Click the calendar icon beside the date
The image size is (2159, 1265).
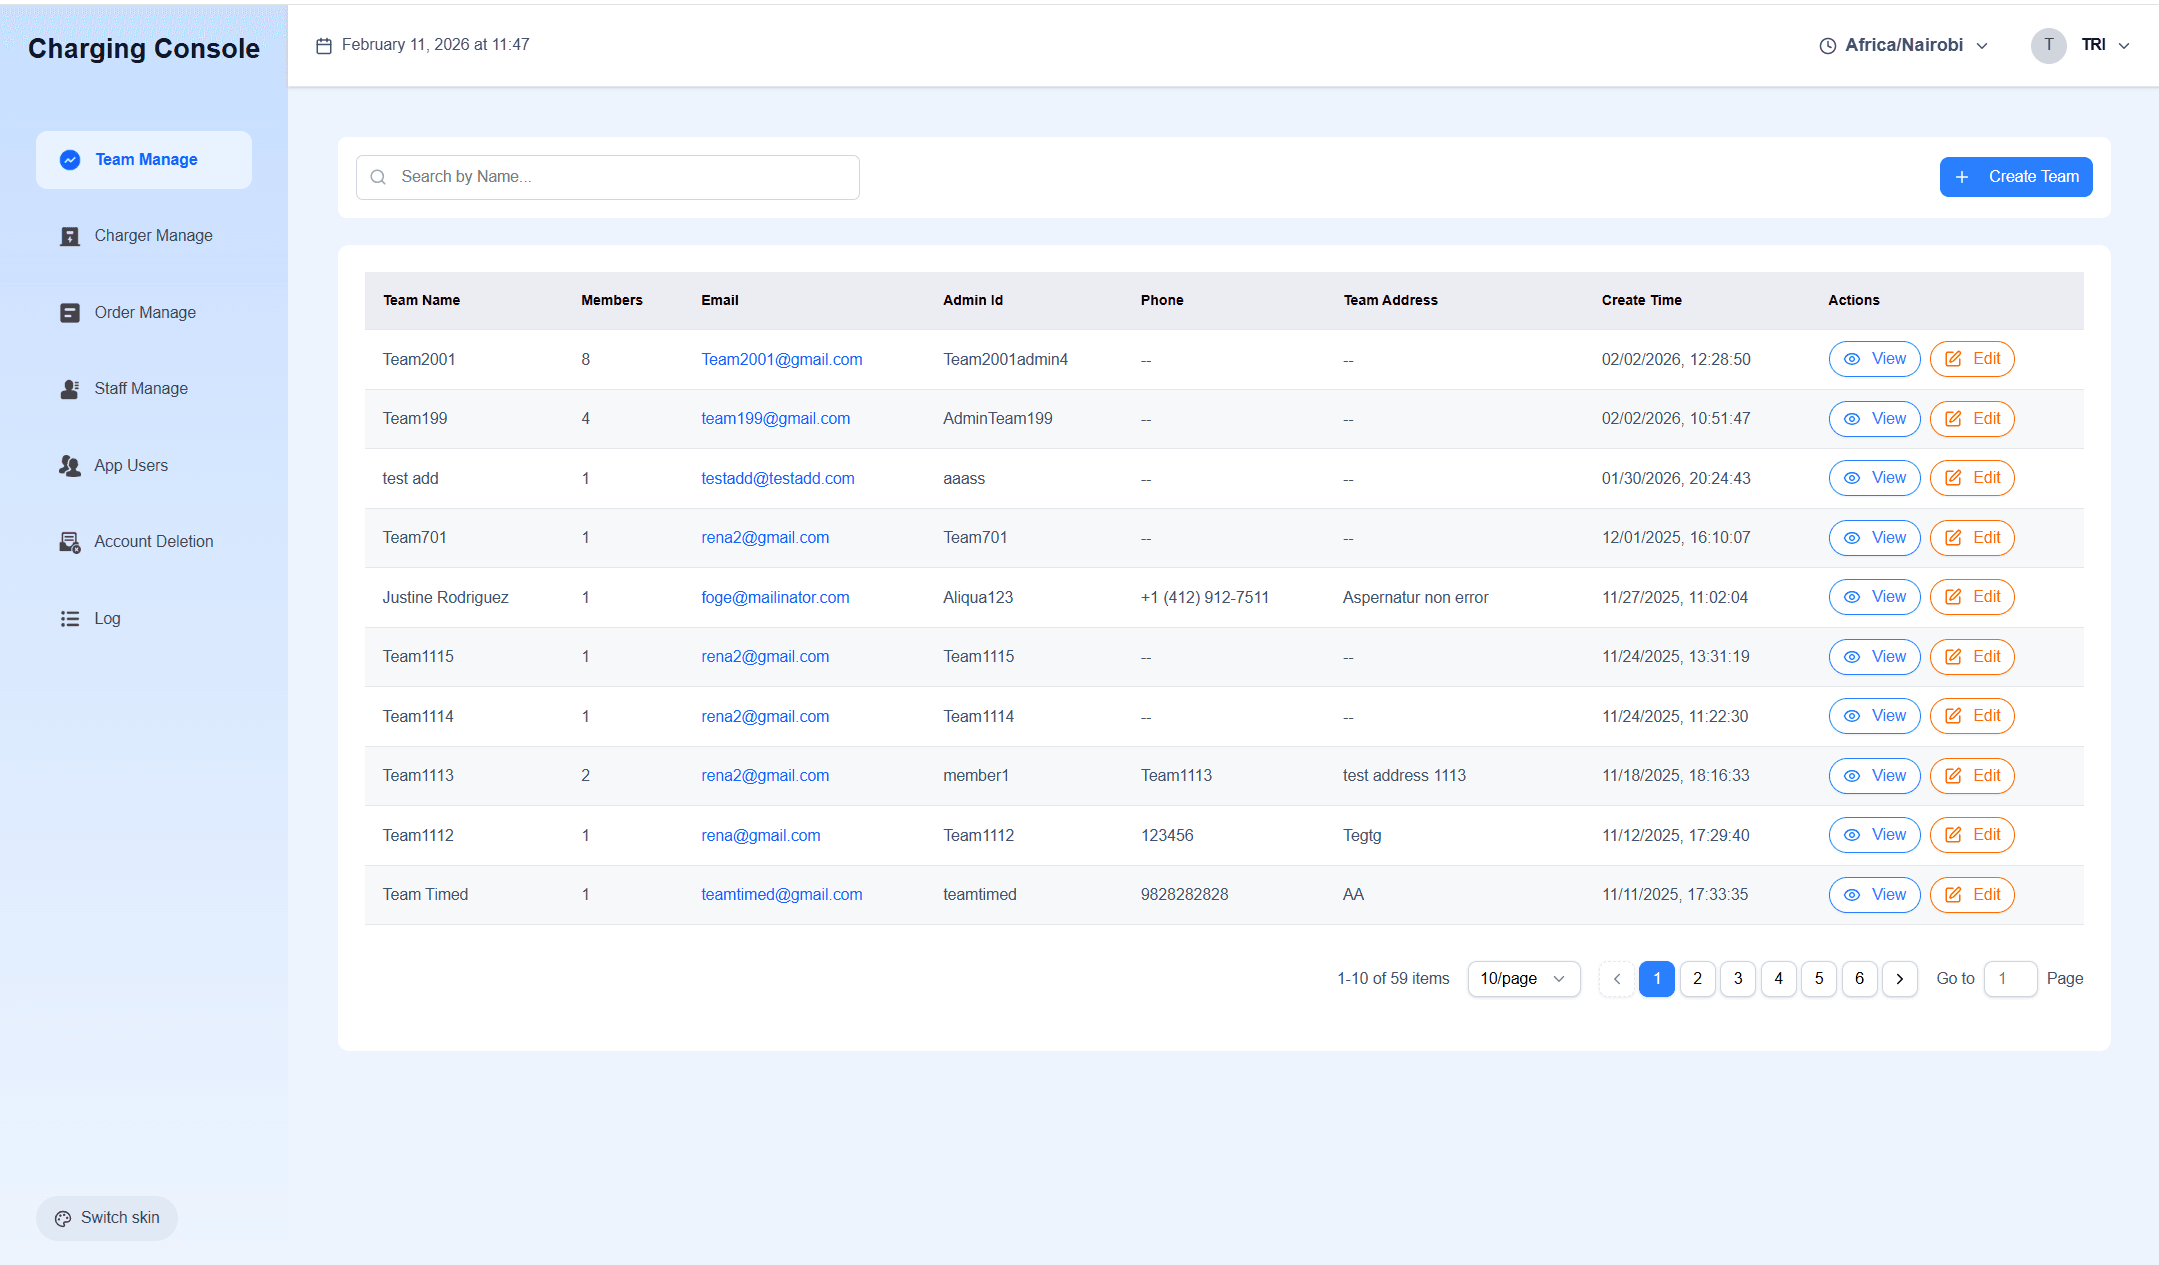324,46
